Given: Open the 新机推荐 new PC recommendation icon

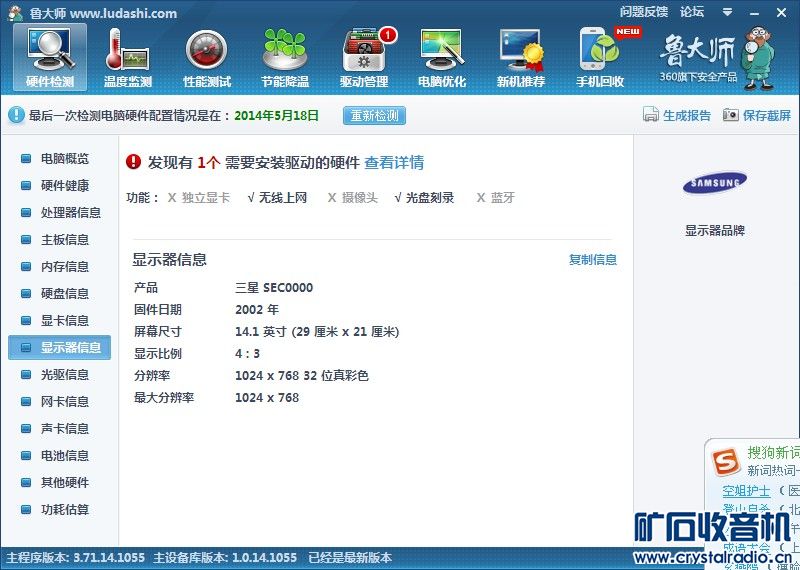Looking at the screenshot, I should tap(521, 57).
